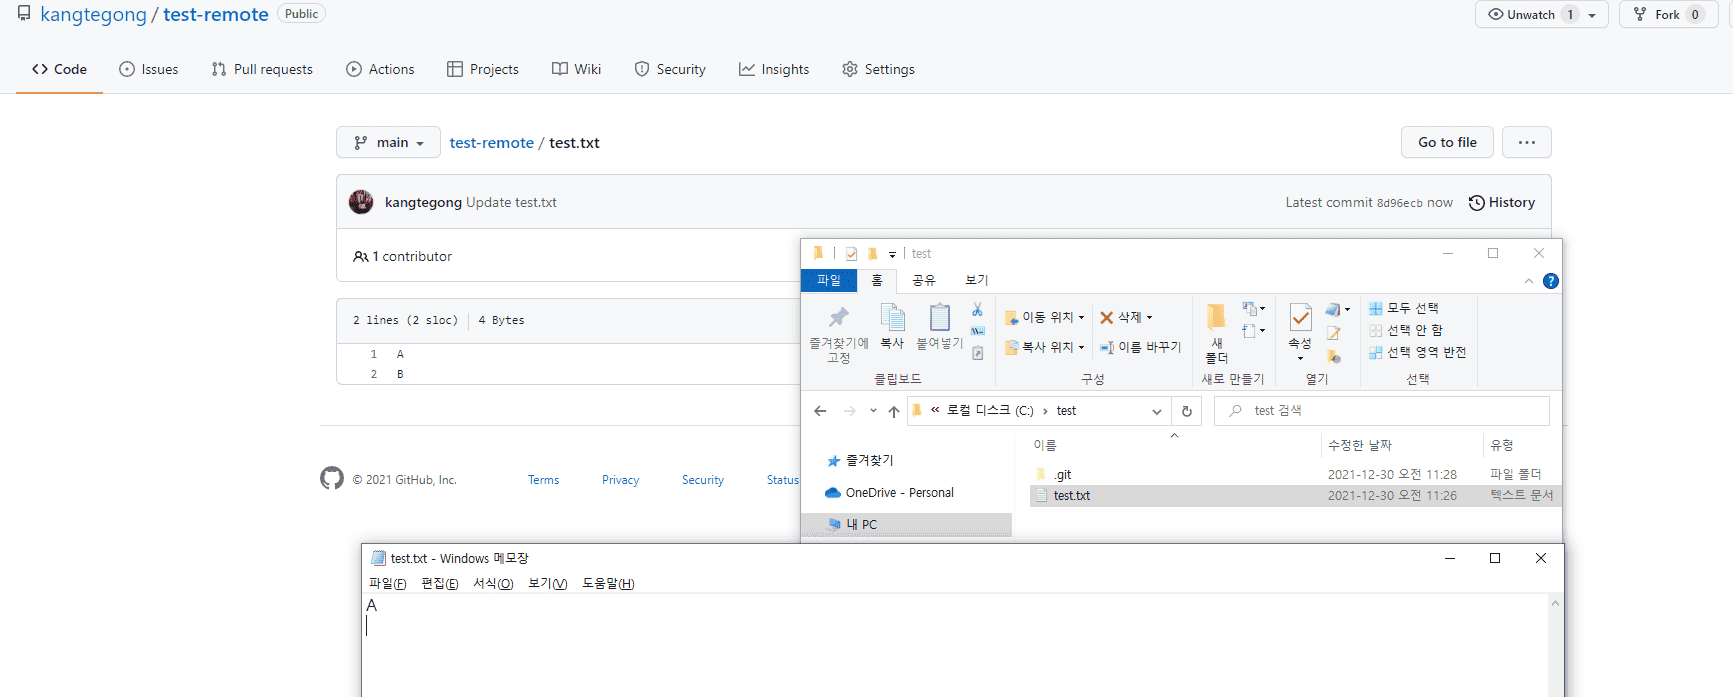
Task: Expand the 삭제 (Delete) dropdown
Action: click(1150, 318)
